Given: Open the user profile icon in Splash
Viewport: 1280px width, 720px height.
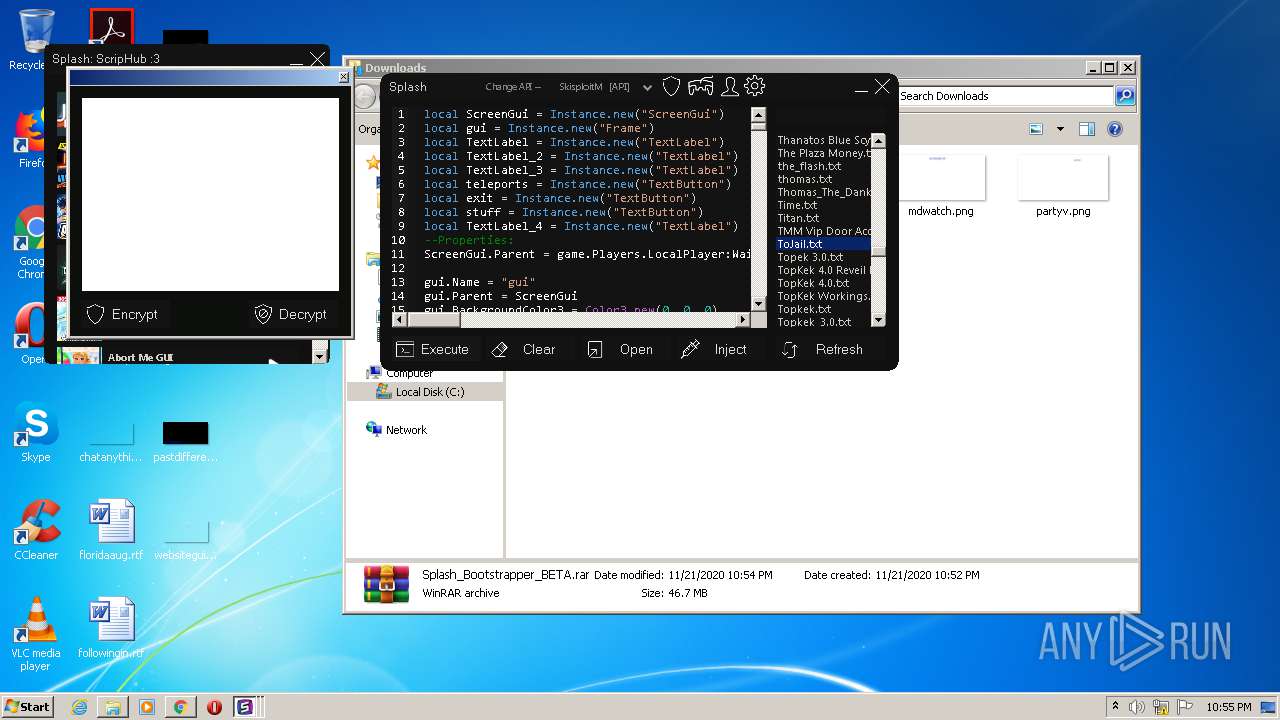Looking at the screenshot, I should (730, 87).
